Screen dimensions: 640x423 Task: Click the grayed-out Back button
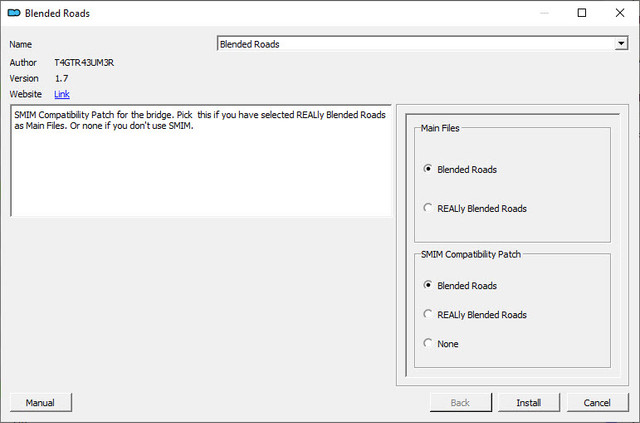coord(460,403)
